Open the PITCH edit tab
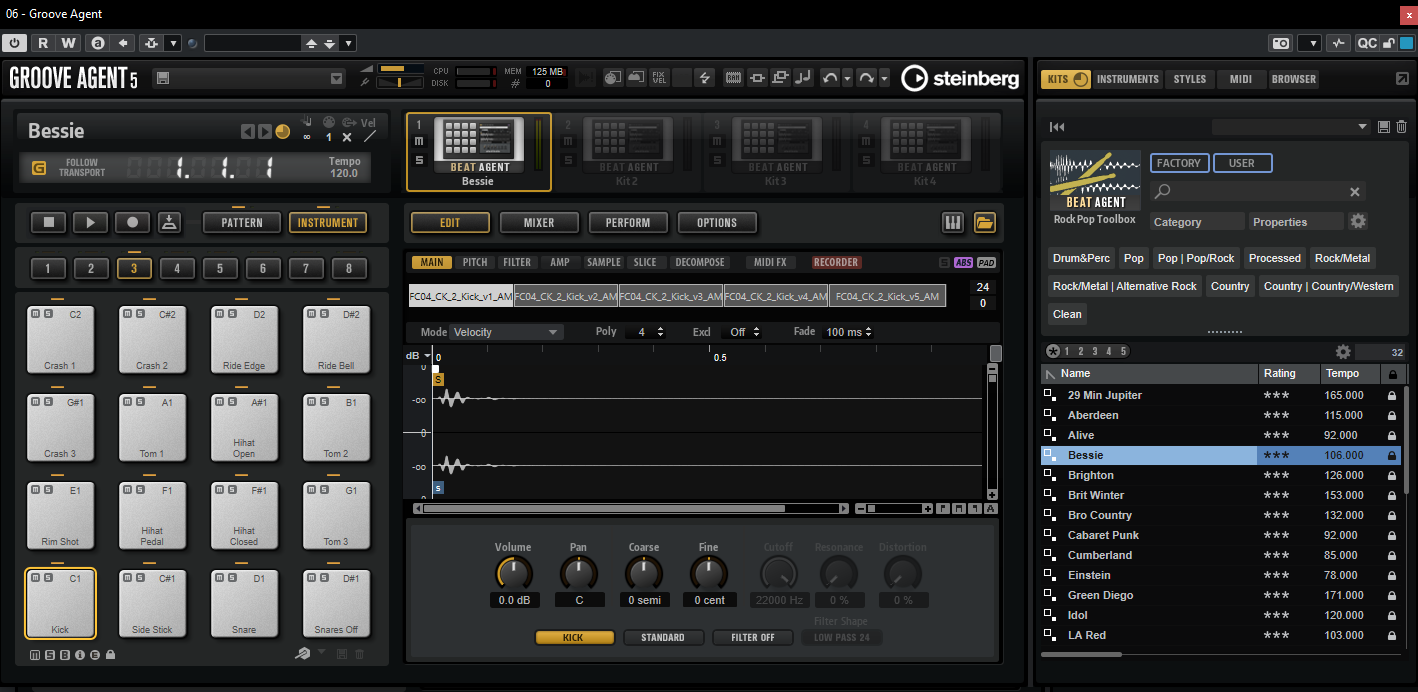 pyautogui.click(x=475, y=263)
